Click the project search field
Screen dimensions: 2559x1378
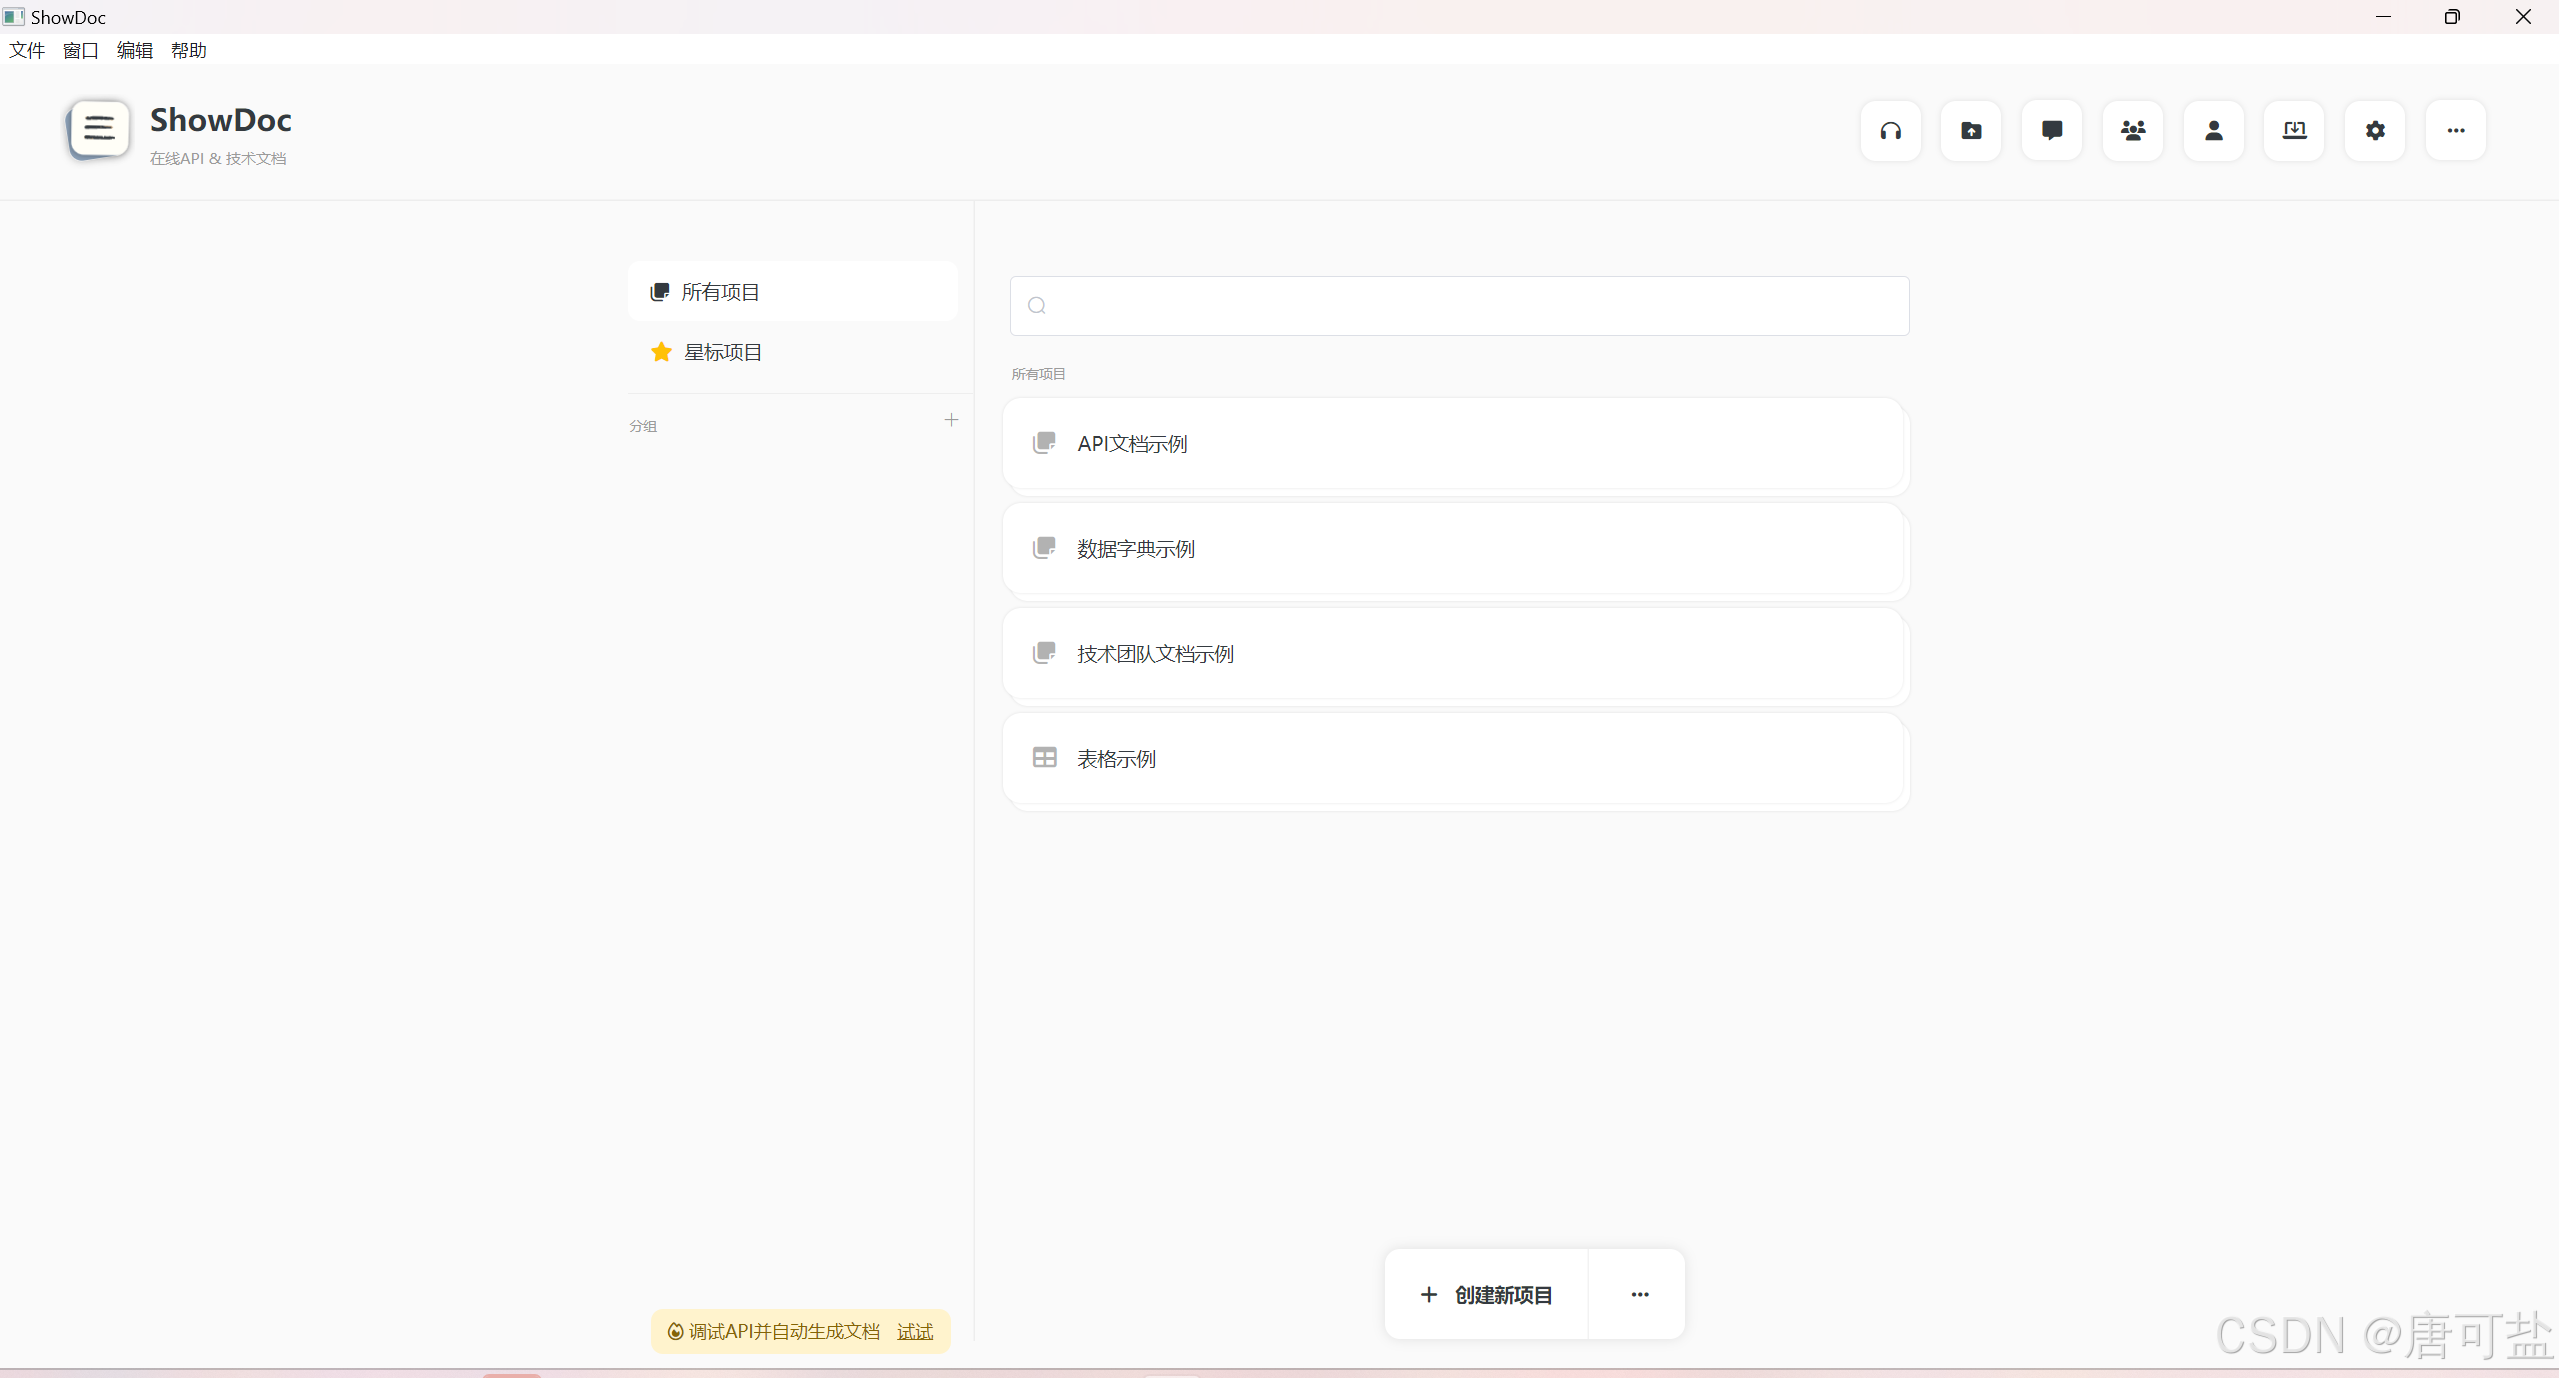[x=1459, y=306]
